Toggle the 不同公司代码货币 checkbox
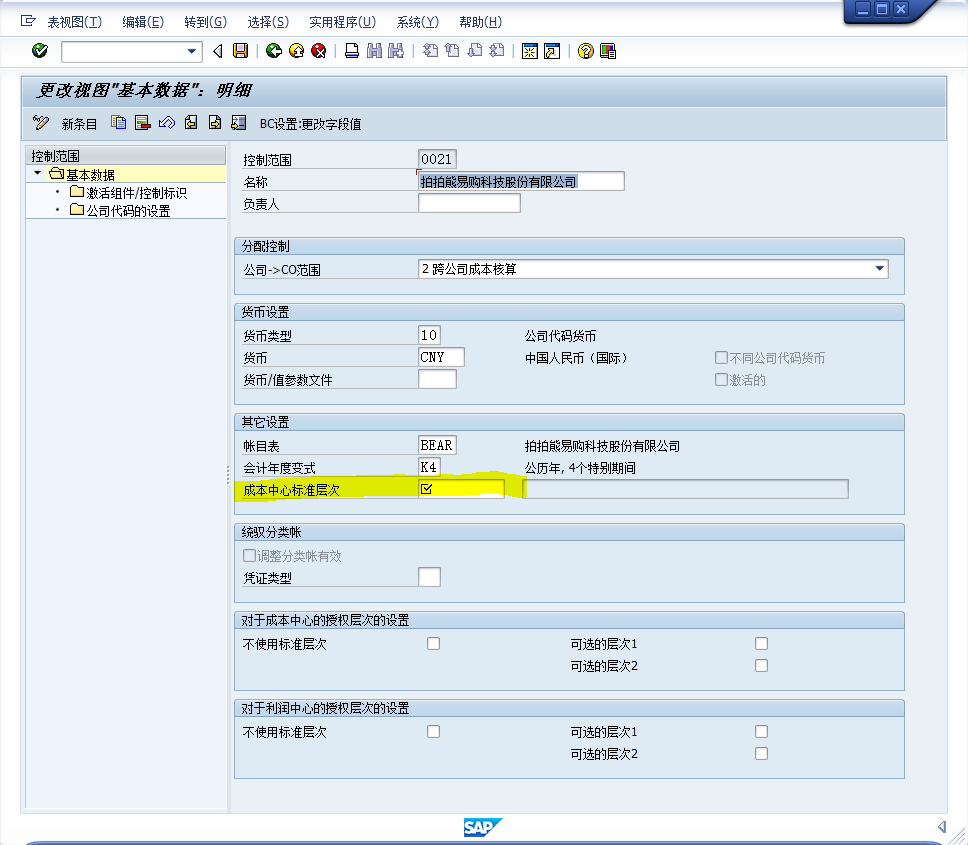The height and width of the screenshot is (845, 968). coord(720,357)
